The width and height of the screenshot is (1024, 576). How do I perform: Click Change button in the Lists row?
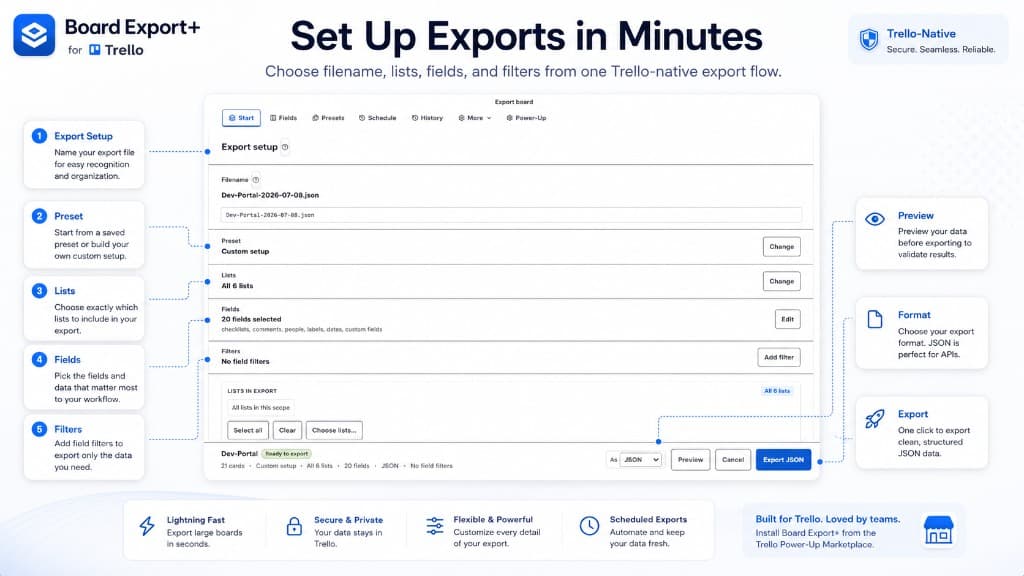[782, 281]
